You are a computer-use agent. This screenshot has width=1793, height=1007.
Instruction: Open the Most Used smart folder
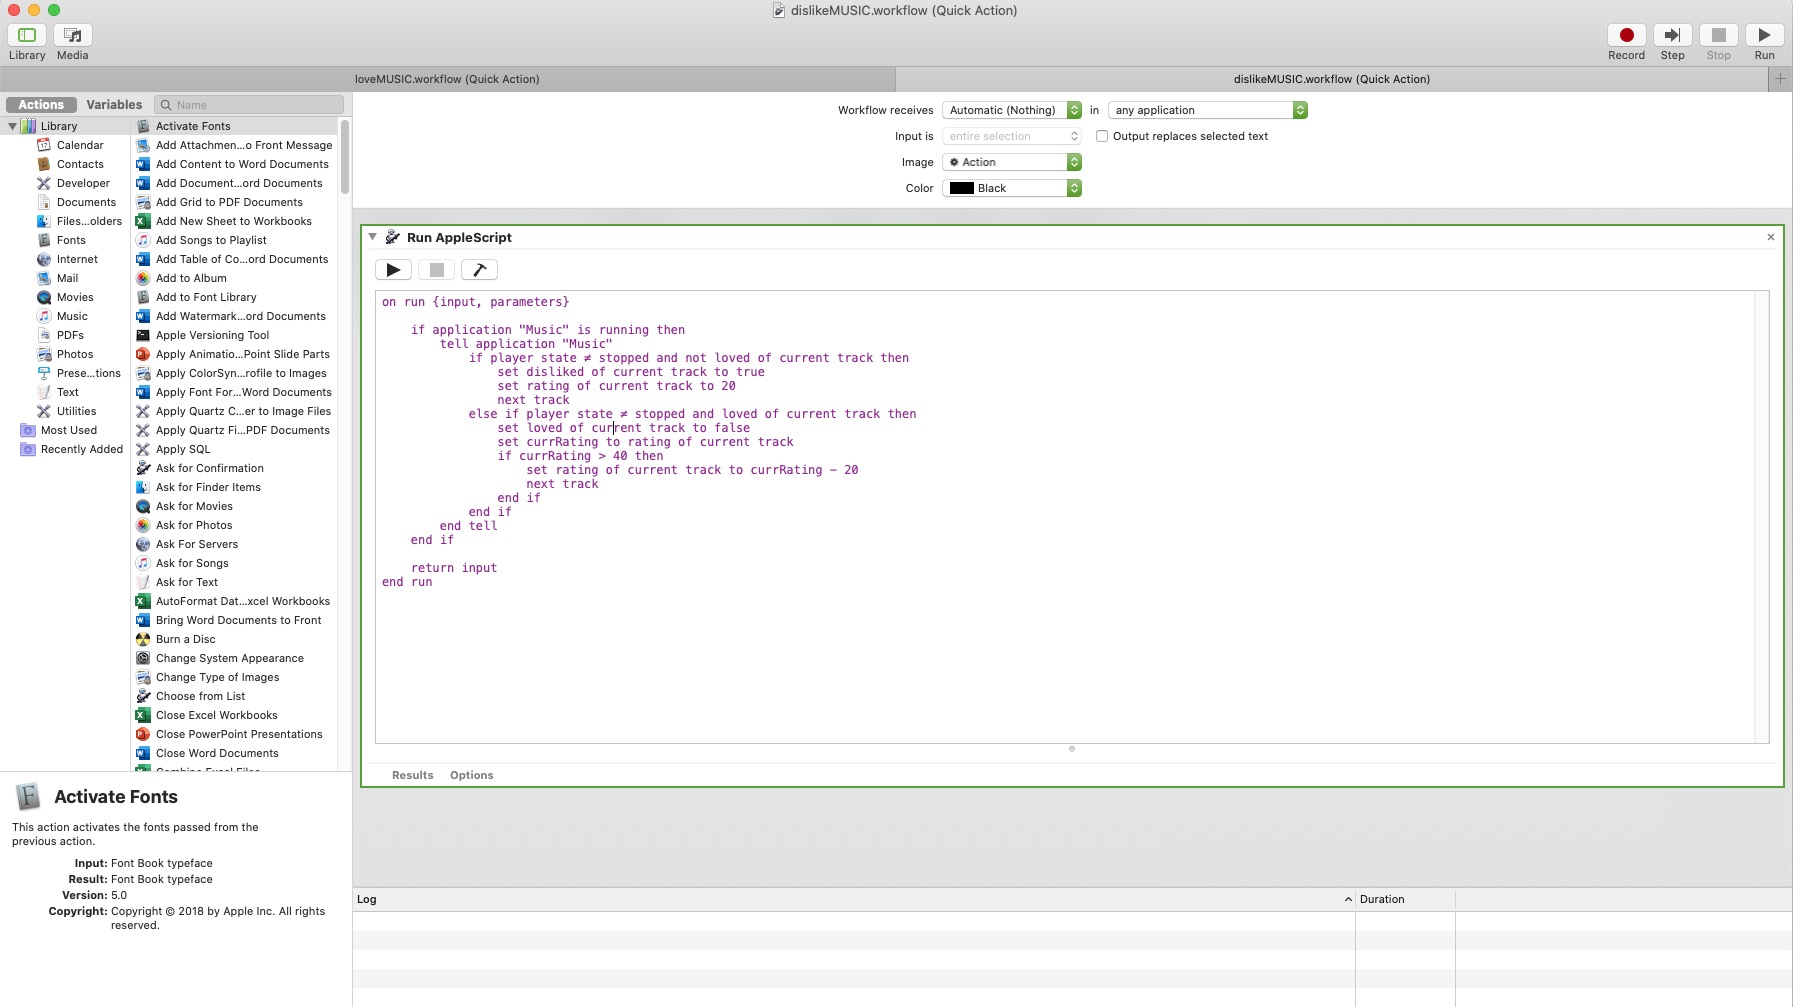(68, 430)
